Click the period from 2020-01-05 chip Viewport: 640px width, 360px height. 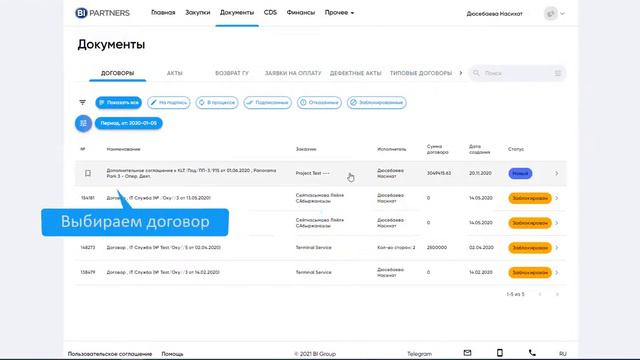click(129, 123)
